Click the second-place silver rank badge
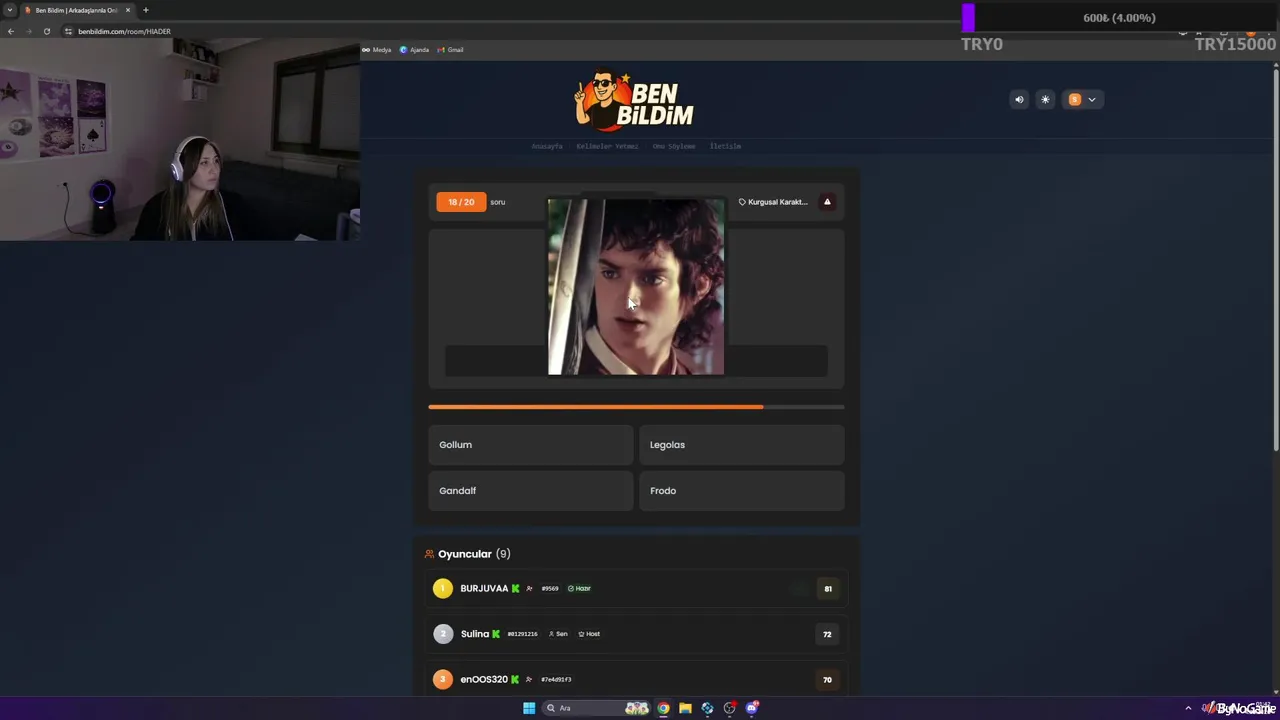Image resolution: width=1280 pixels, height=720 pixels. coord(443,634)
